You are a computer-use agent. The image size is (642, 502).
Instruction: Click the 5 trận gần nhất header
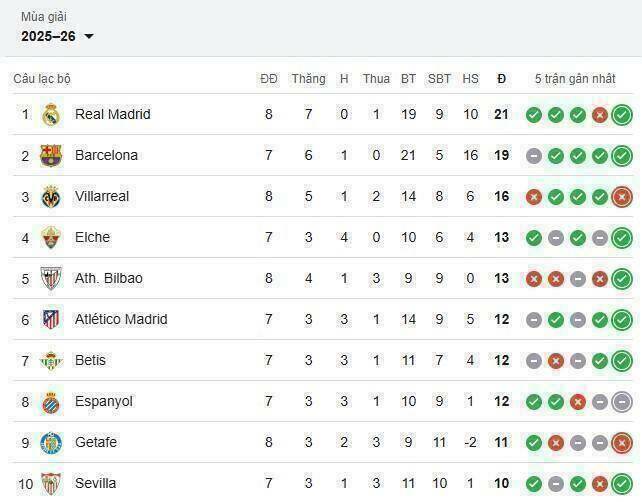(x=575, y=79)
